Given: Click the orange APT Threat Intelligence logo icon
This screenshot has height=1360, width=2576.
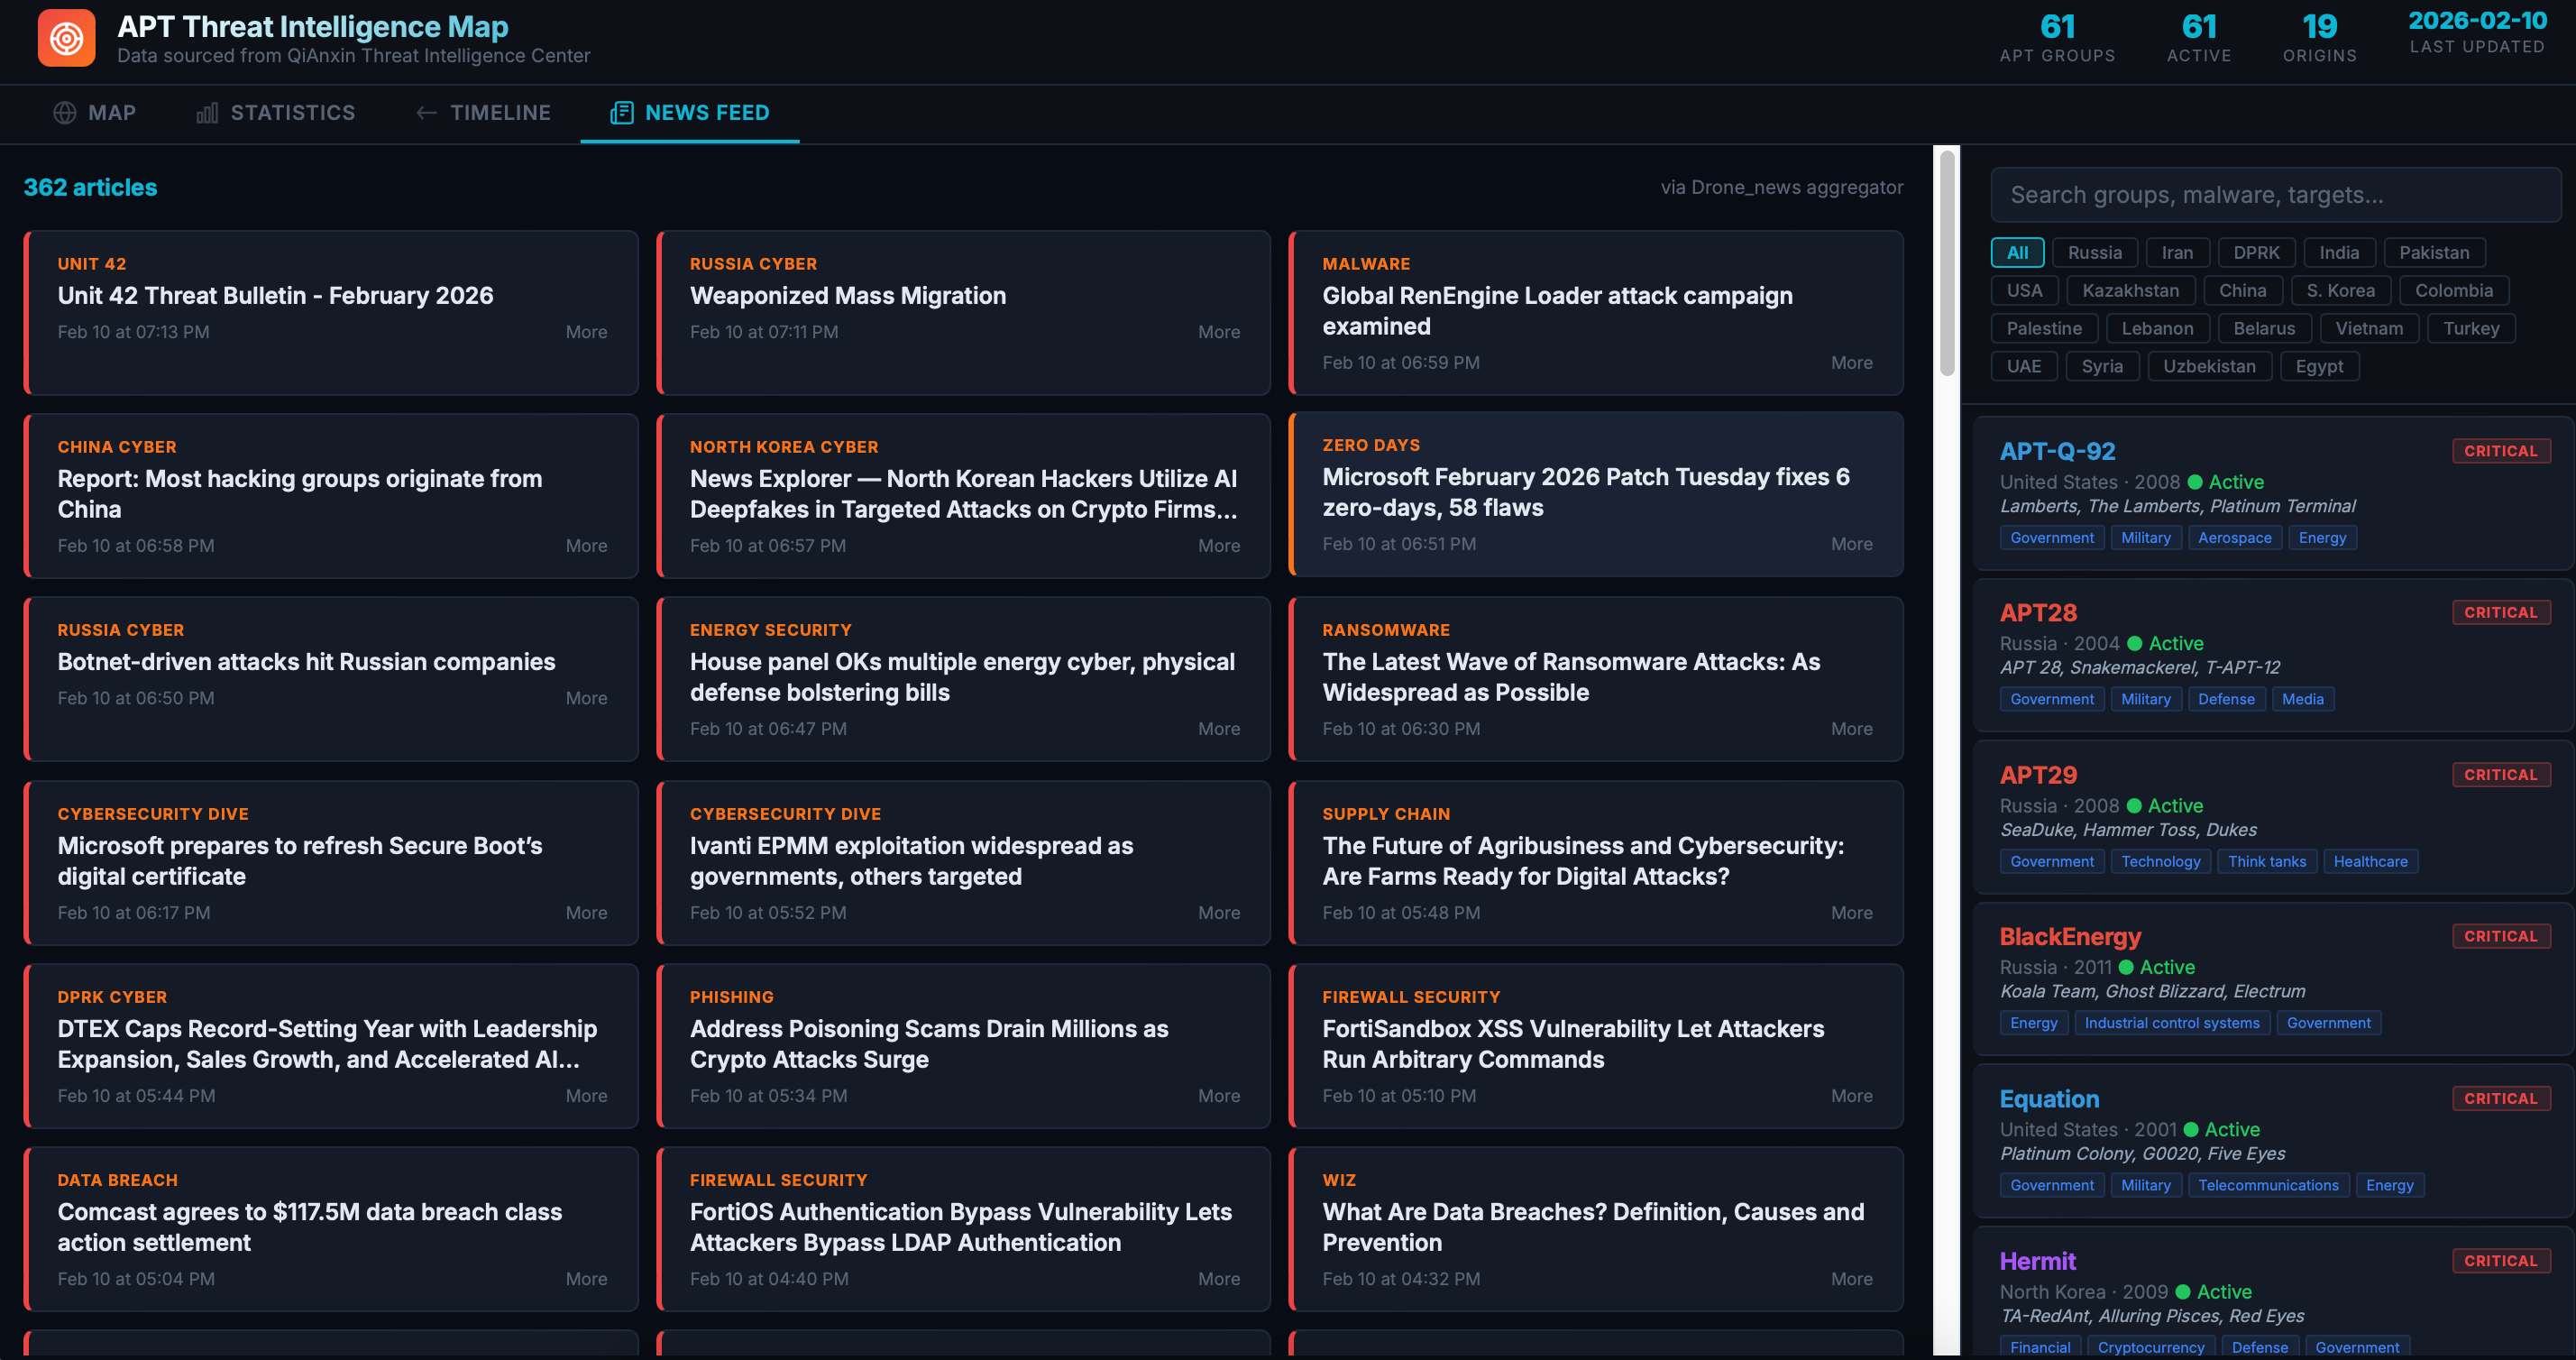Looking at the screenshot, I should click(66, 38).
